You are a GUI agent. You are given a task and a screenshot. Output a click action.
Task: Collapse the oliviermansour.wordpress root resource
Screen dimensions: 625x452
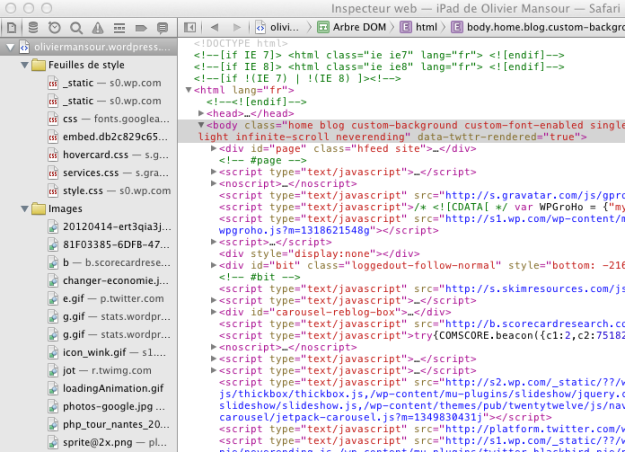tap(10, 47)
